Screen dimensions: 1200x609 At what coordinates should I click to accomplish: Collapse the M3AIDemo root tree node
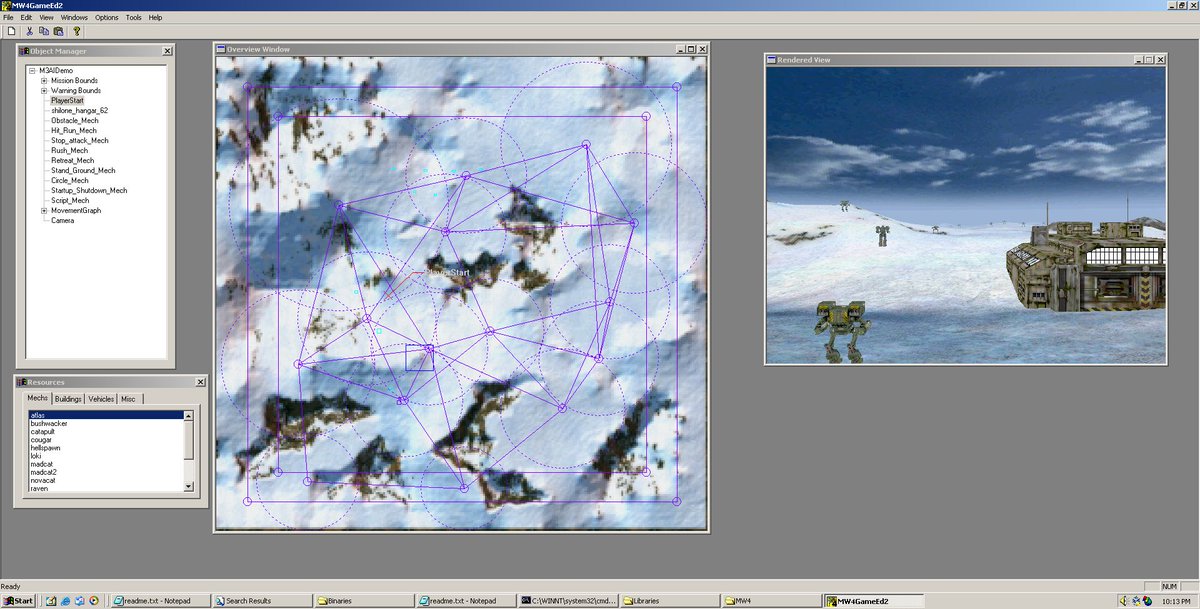click(32, 70)
